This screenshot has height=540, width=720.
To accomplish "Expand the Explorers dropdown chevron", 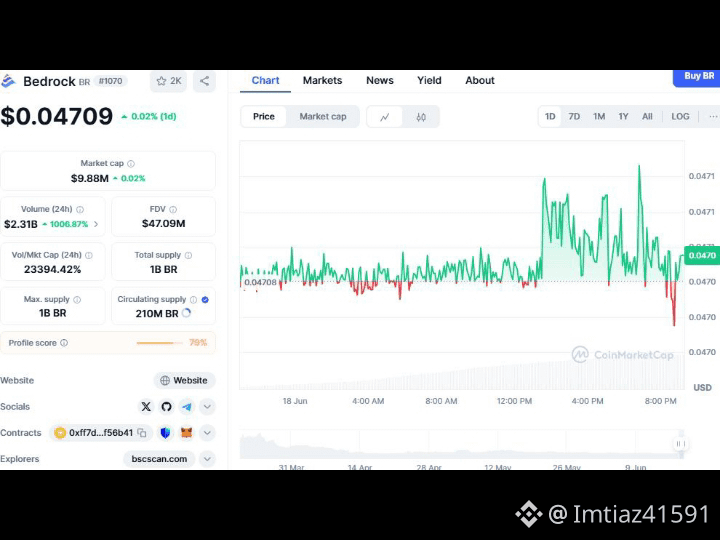I will pyautogui.click(x=207, y=459).
